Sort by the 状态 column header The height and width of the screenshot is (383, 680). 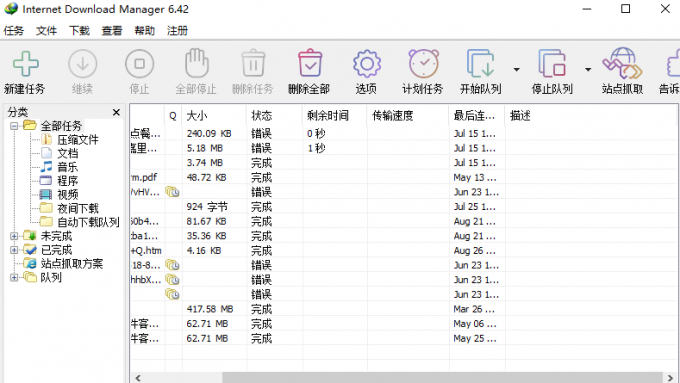275,116
